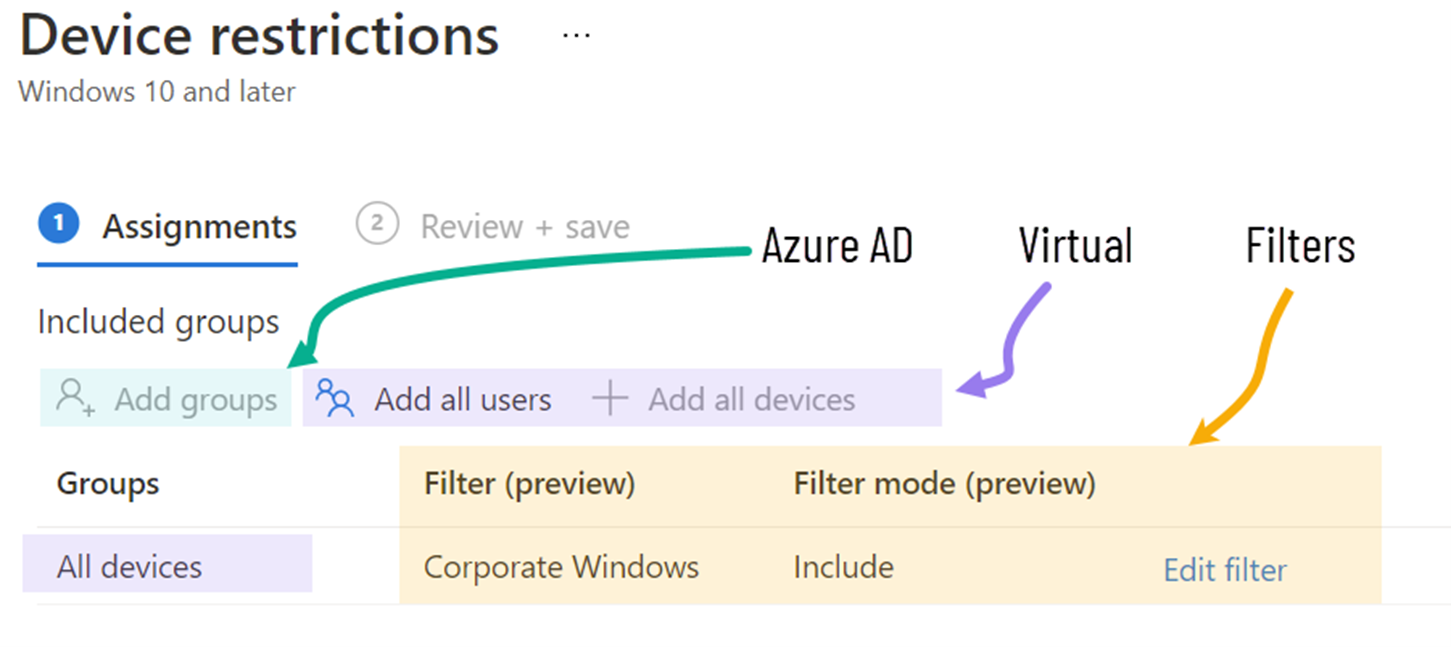This screenshot has height=647, width=1451.
Task: Click the Filter (preview) column header
Action: tap(530, 484)
